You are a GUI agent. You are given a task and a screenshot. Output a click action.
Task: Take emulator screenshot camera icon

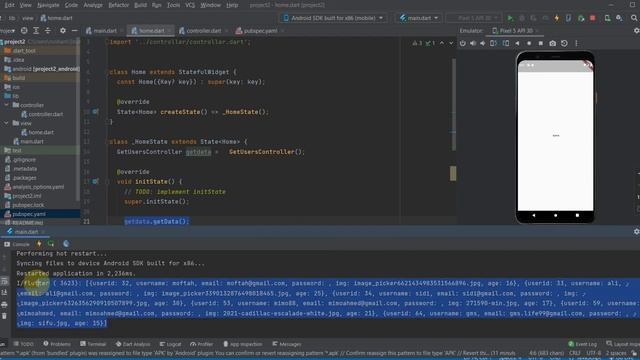coord(552,43)
